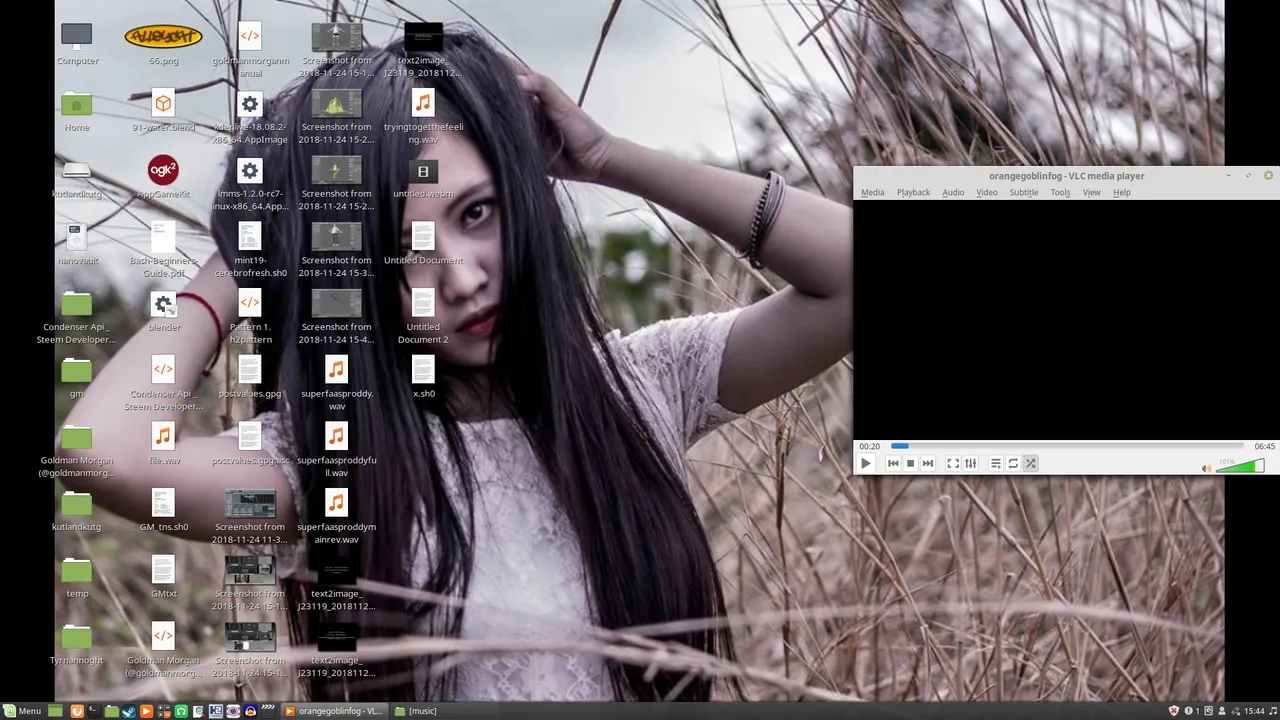Screen dimensions: 1280x720
Task: Stop playback in VLC
Action: click(910, 463)
